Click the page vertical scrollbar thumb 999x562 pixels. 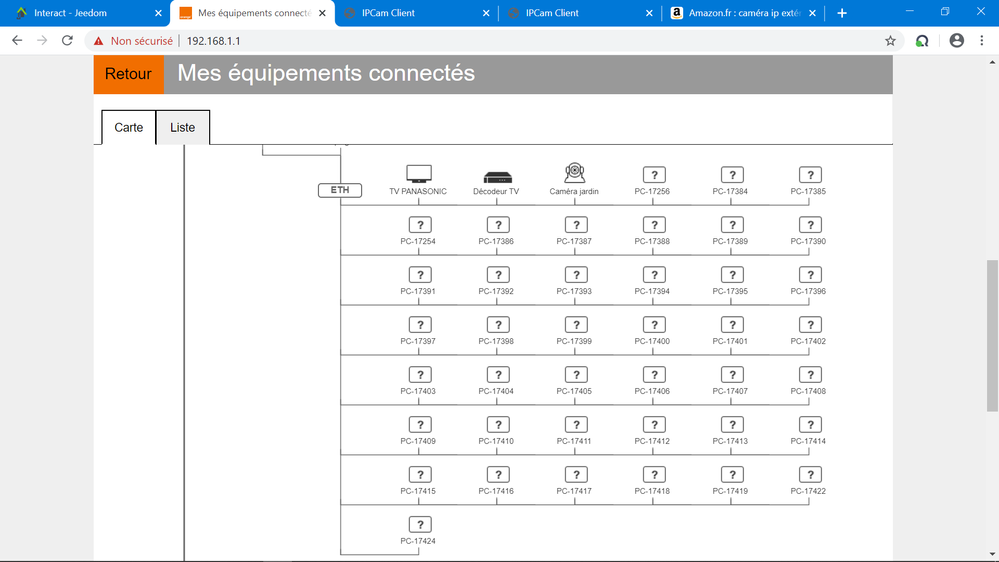993,336
